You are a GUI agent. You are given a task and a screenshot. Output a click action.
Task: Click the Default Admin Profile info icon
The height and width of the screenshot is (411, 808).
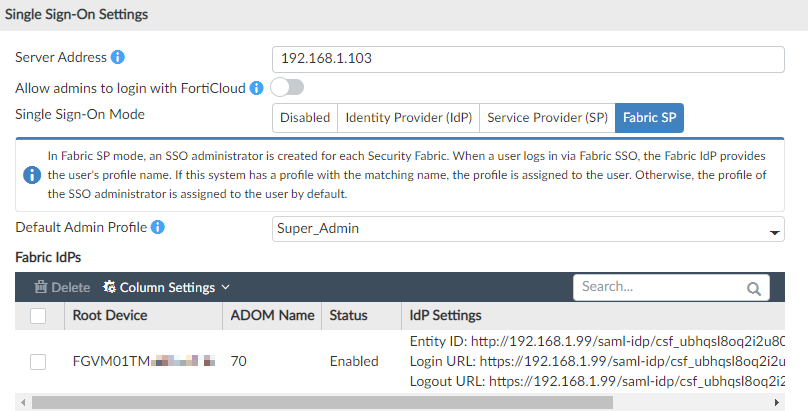tap(158, 228)
